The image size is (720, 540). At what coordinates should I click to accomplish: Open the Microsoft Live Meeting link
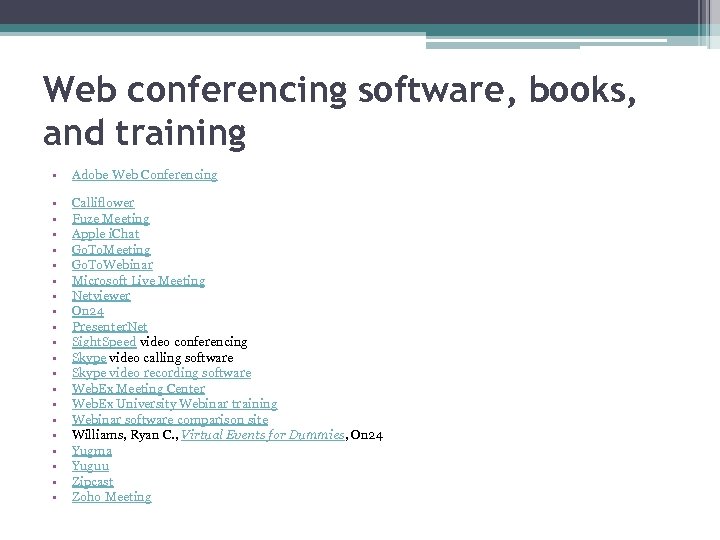138,281
